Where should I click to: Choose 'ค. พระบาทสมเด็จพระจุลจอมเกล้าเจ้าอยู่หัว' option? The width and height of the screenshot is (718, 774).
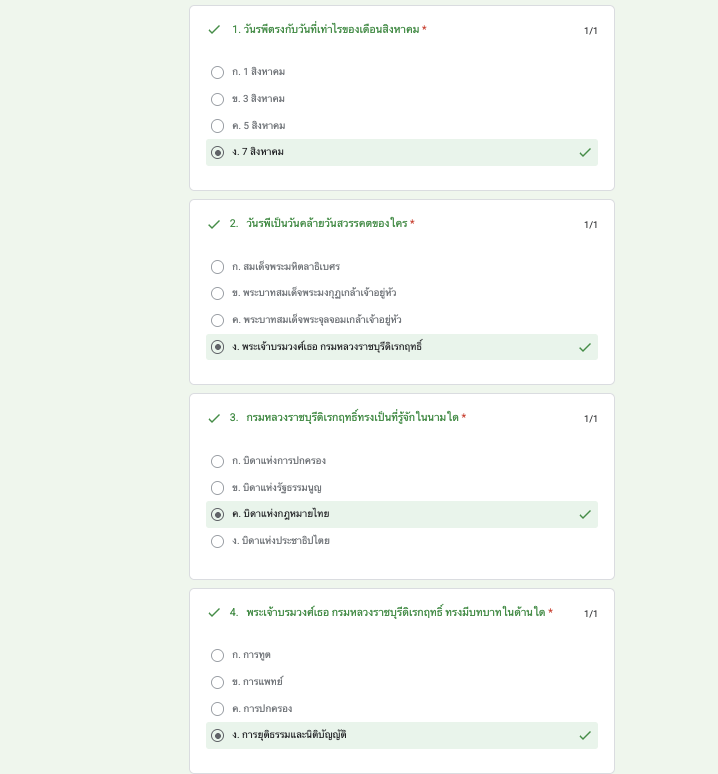pyautogui.click(x=218, y=320)
